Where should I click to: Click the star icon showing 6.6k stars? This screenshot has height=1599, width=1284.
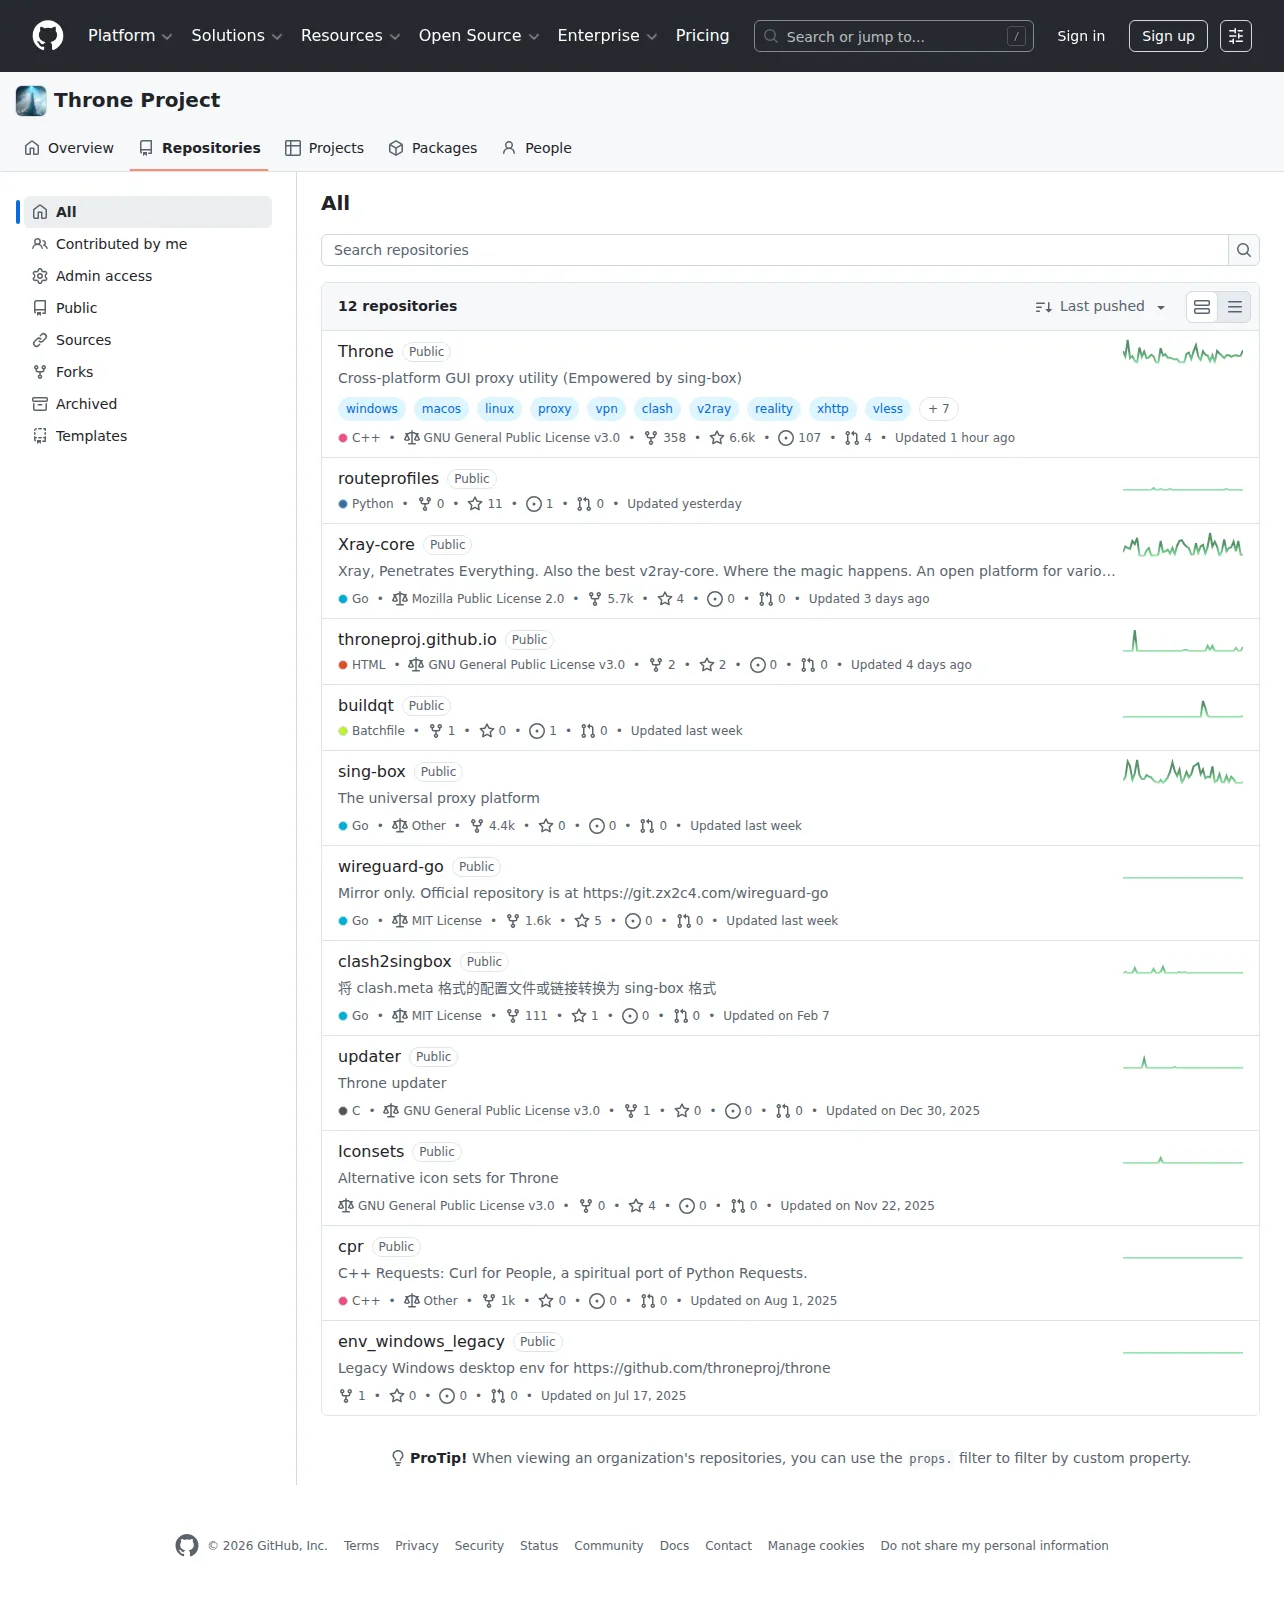pyautogui.click(x=717, y=438)
